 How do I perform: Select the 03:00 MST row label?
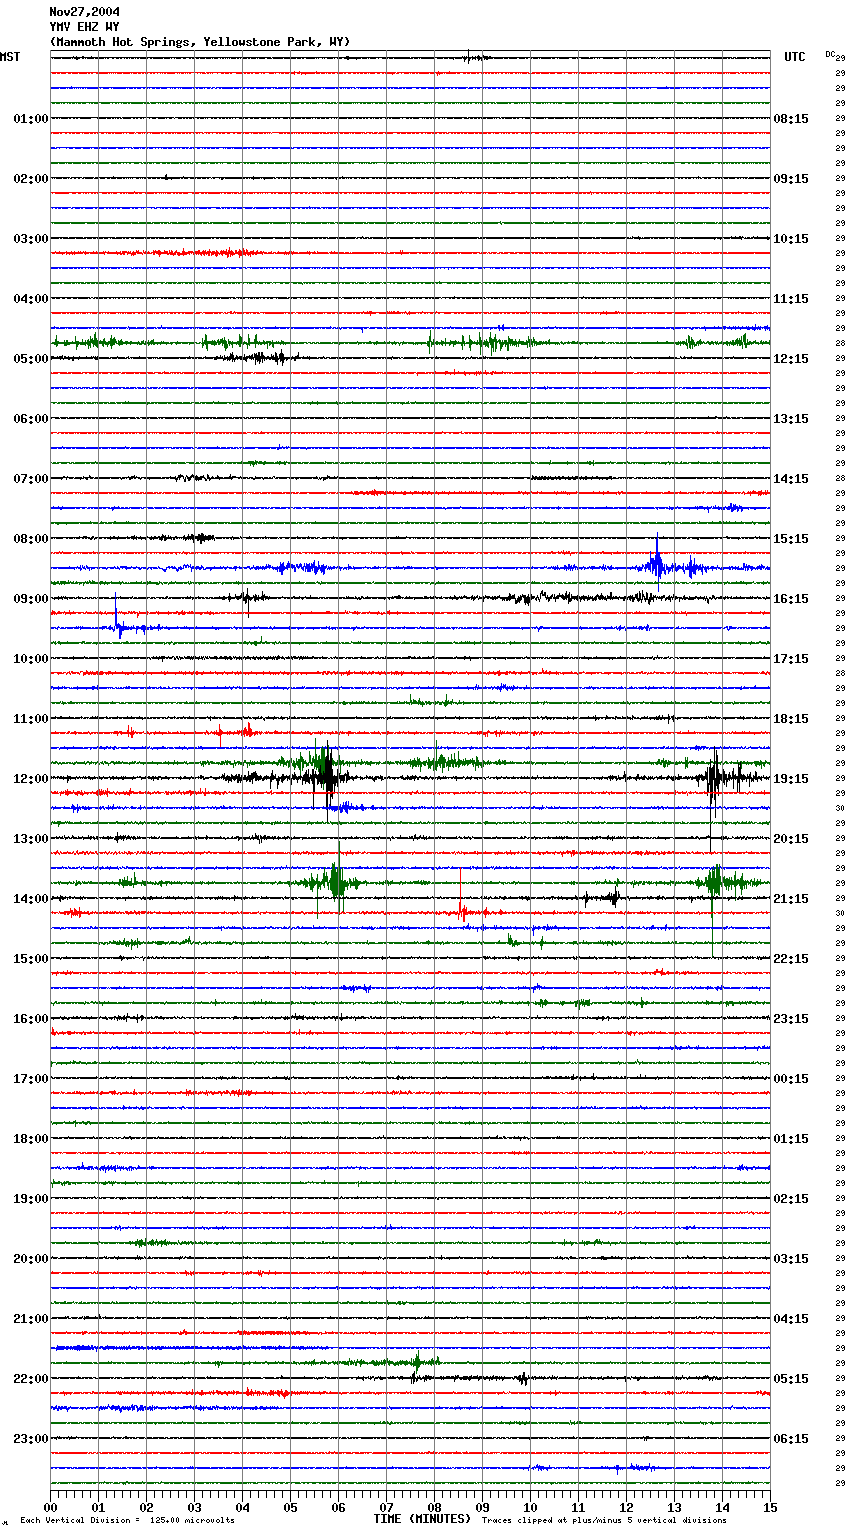point(31,239)
